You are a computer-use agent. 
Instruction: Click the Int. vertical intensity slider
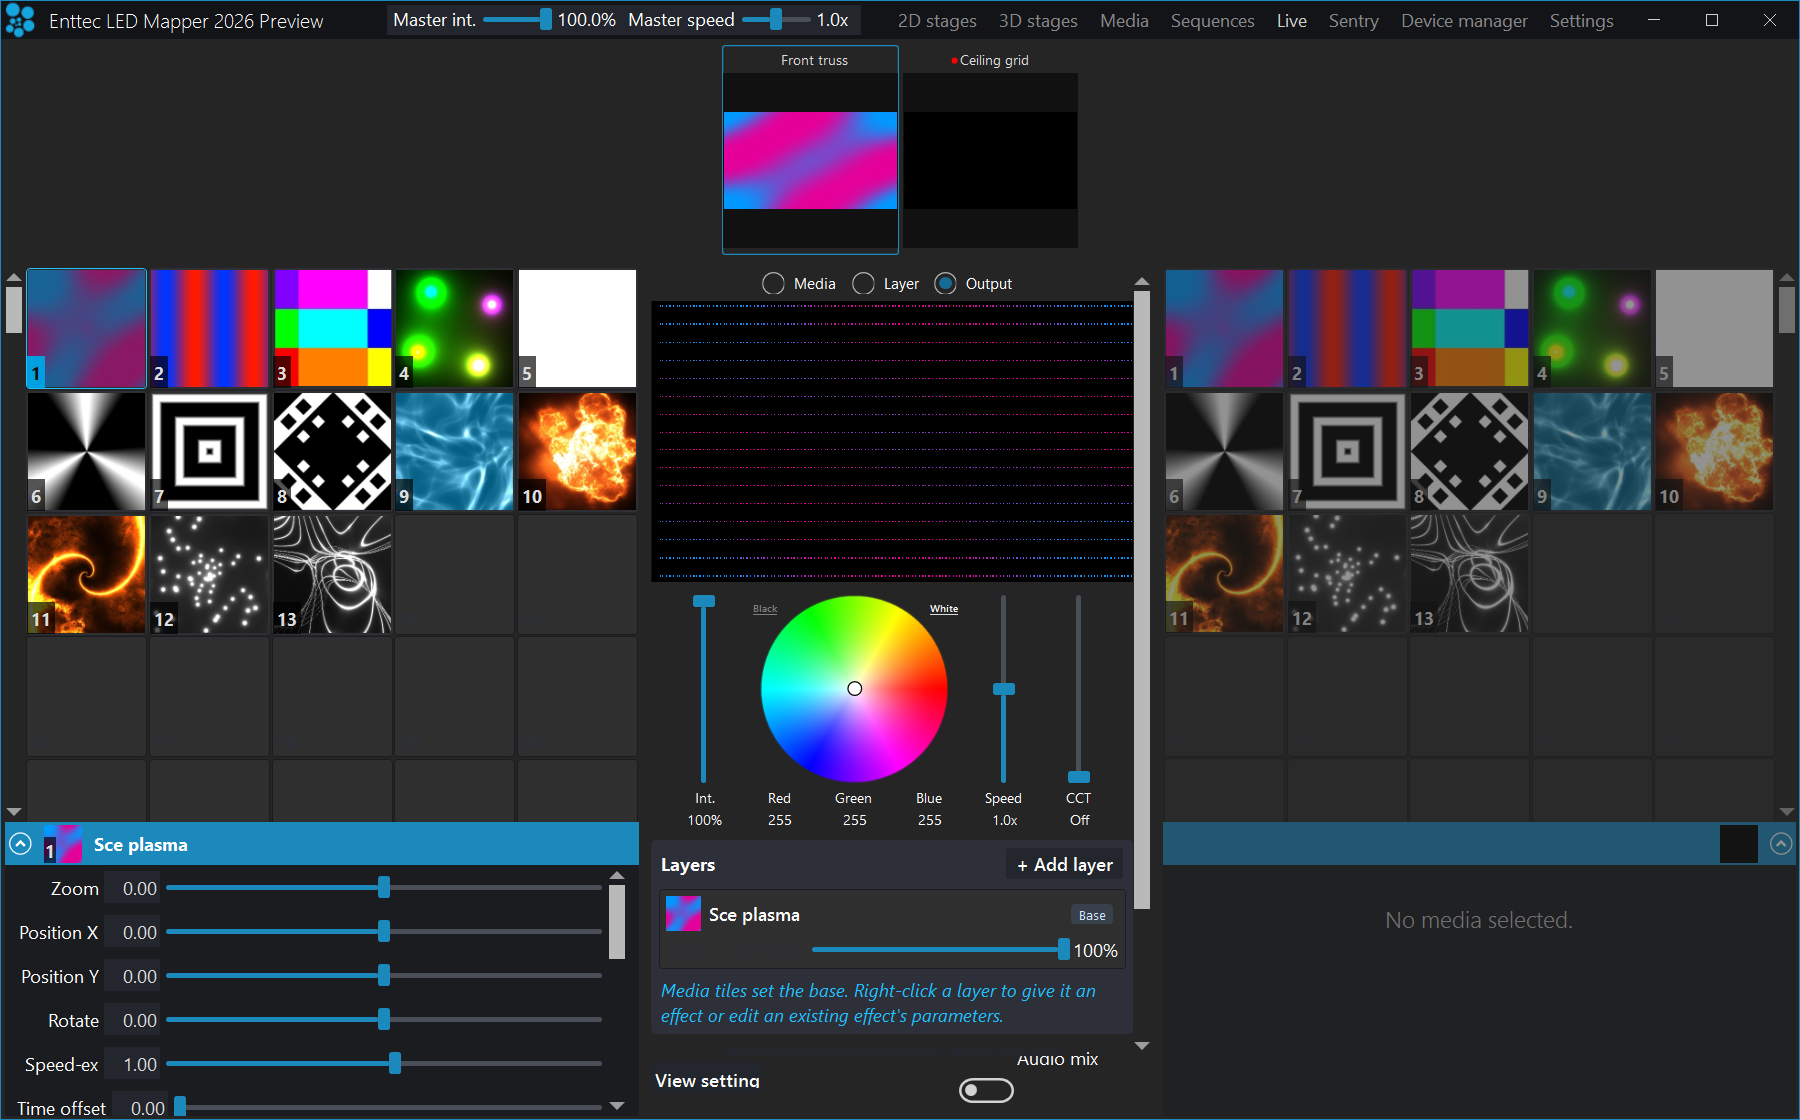click(704, 689)
